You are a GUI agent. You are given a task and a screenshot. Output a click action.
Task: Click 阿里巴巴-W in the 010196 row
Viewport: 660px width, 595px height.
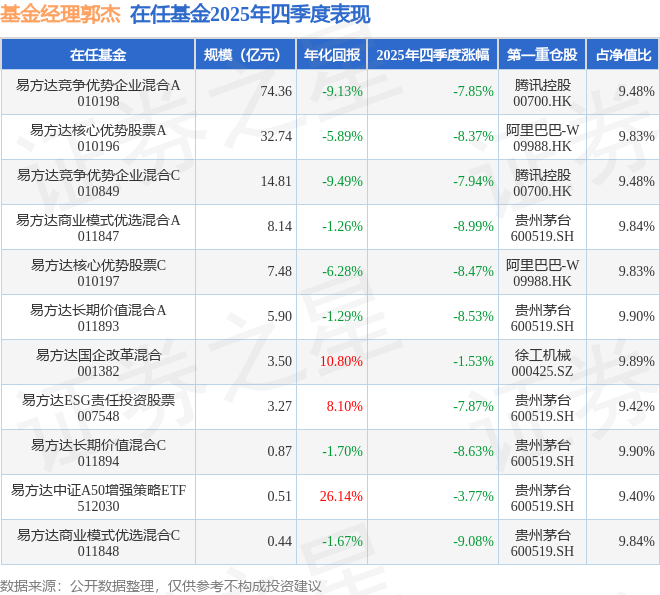tap(542, 130)
